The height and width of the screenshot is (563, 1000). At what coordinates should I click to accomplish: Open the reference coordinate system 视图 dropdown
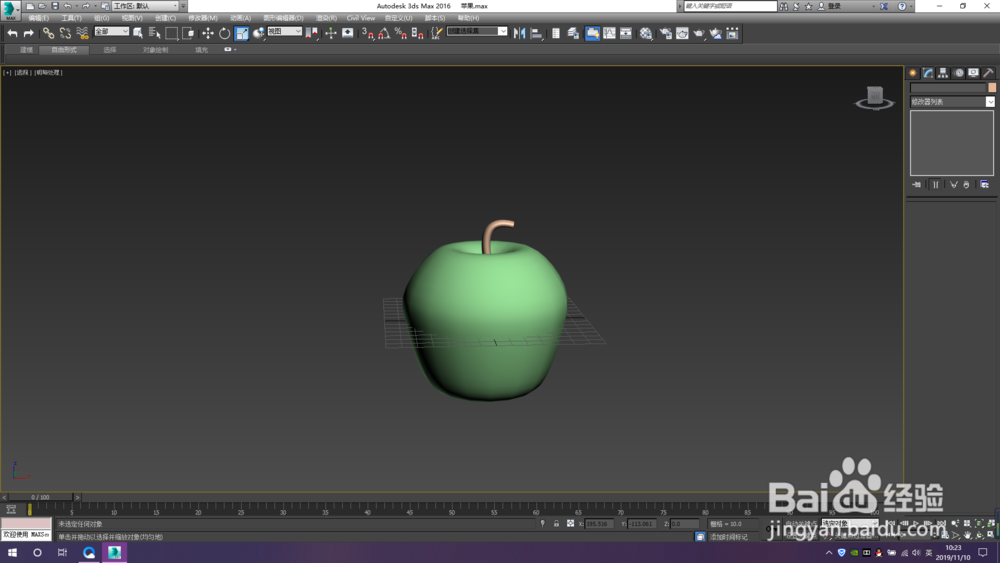[x=284, y=31]
